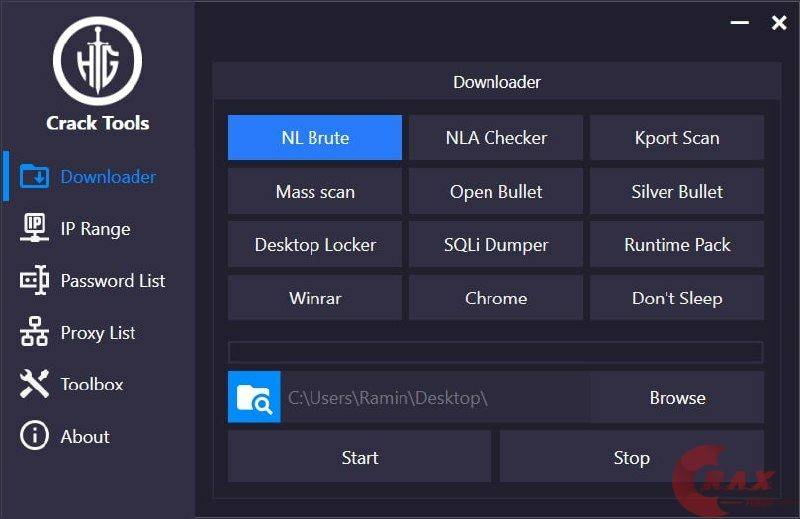Choose Mass scan tool
Image resolution: width=800 pixels, height=519 pixels.
click(315, 191)
